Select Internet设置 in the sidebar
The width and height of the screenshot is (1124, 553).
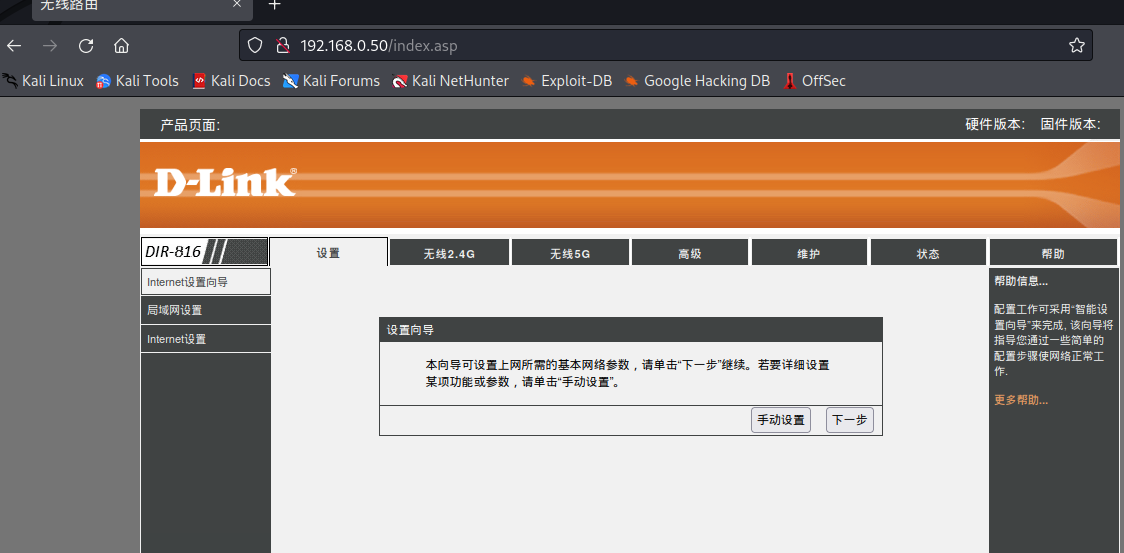point(206,339)
